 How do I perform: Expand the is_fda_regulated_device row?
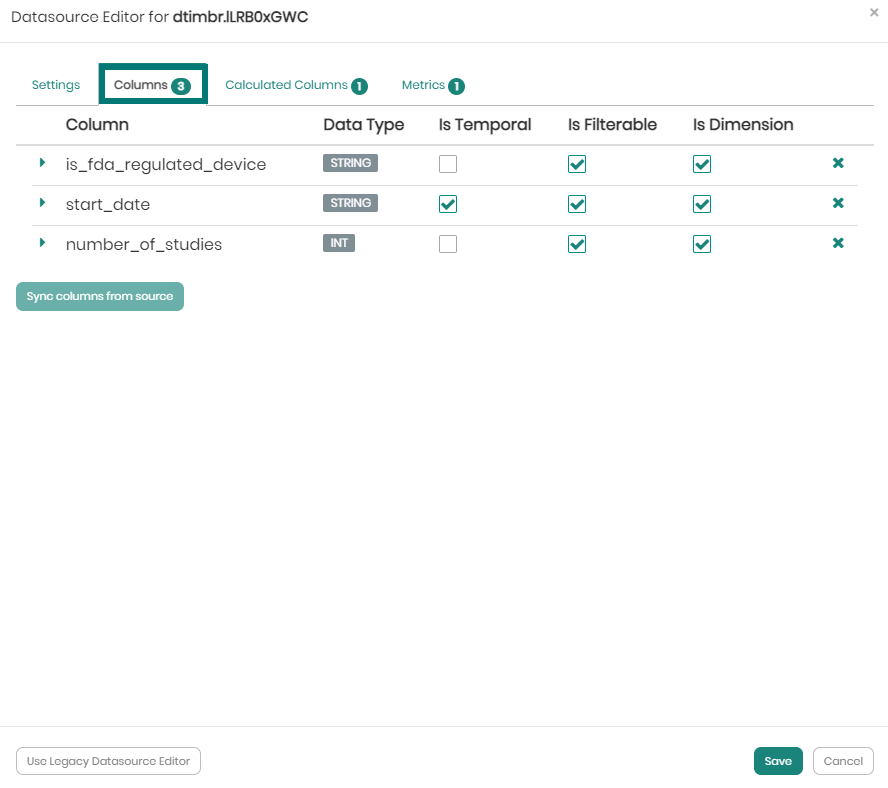click(x=42, y=162)
